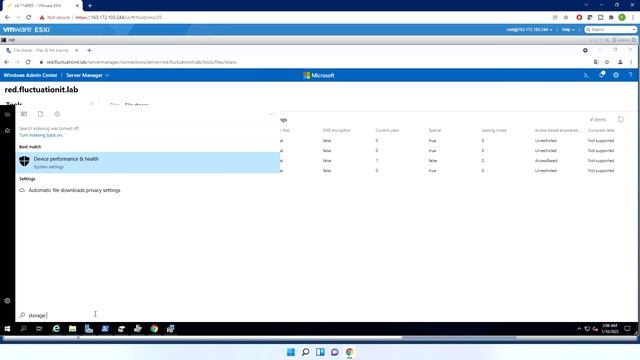640x360 pixels.
Task: Click the inner red.fluctuationit.lab address bar
Action: [141, 62]
